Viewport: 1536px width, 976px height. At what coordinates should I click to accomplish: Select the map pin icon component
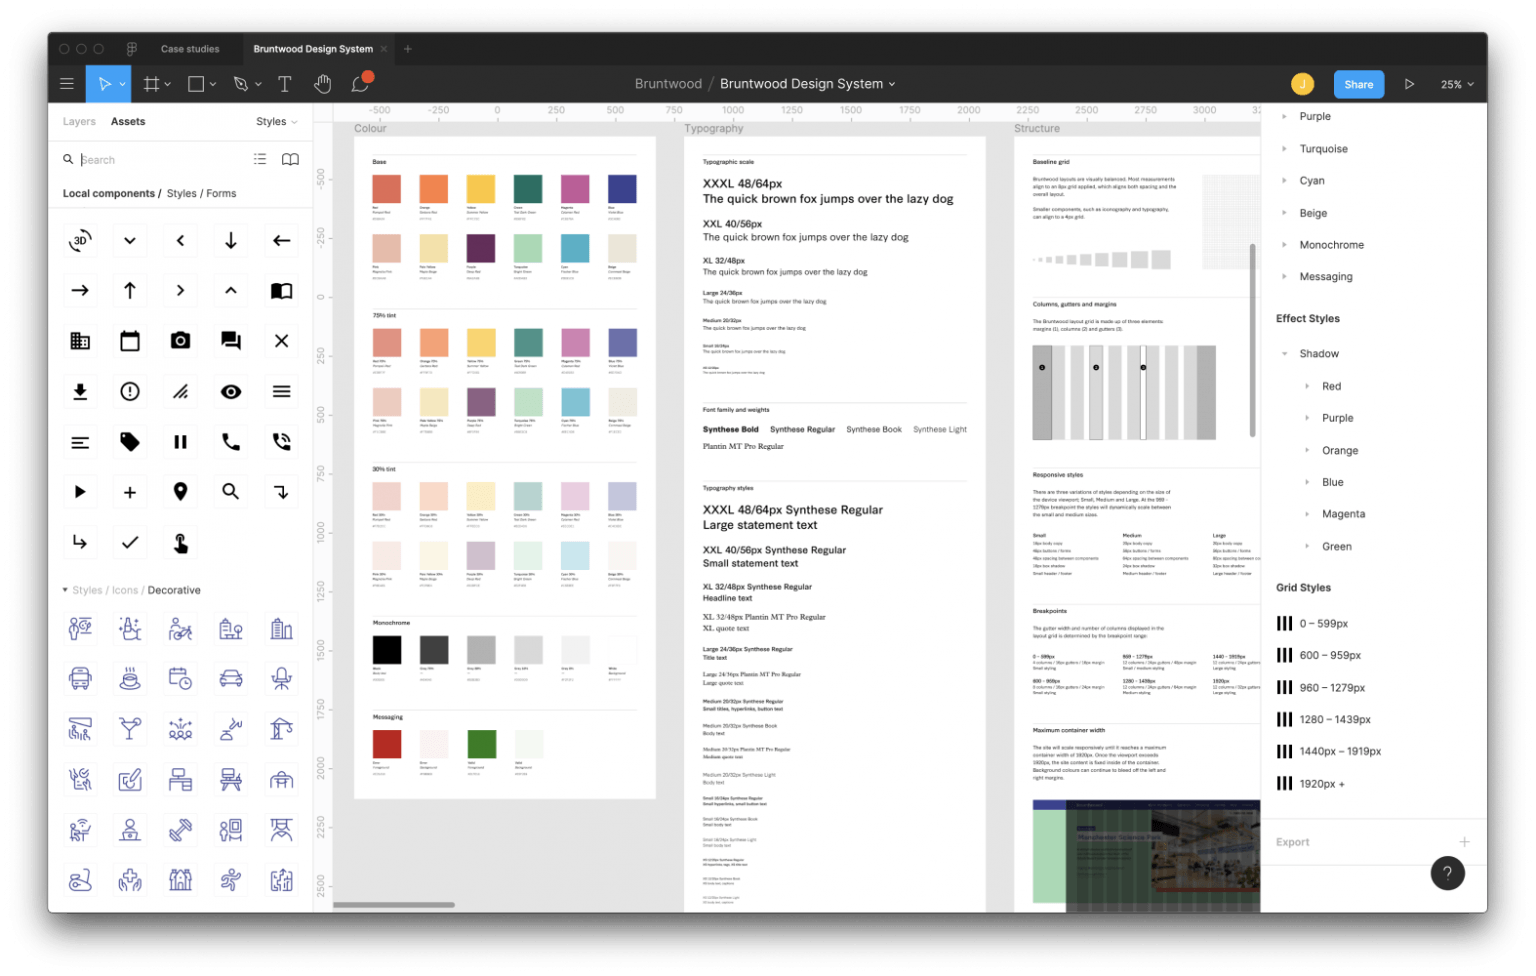pyautogui.click(x=180, y=491)
